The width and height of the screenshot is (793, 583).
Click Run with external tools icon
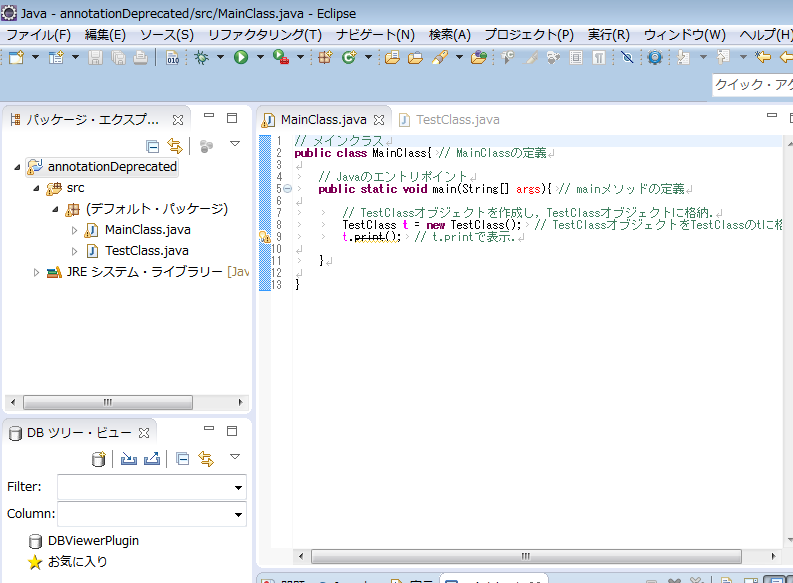pyautogui.click(x=281, y=57)
